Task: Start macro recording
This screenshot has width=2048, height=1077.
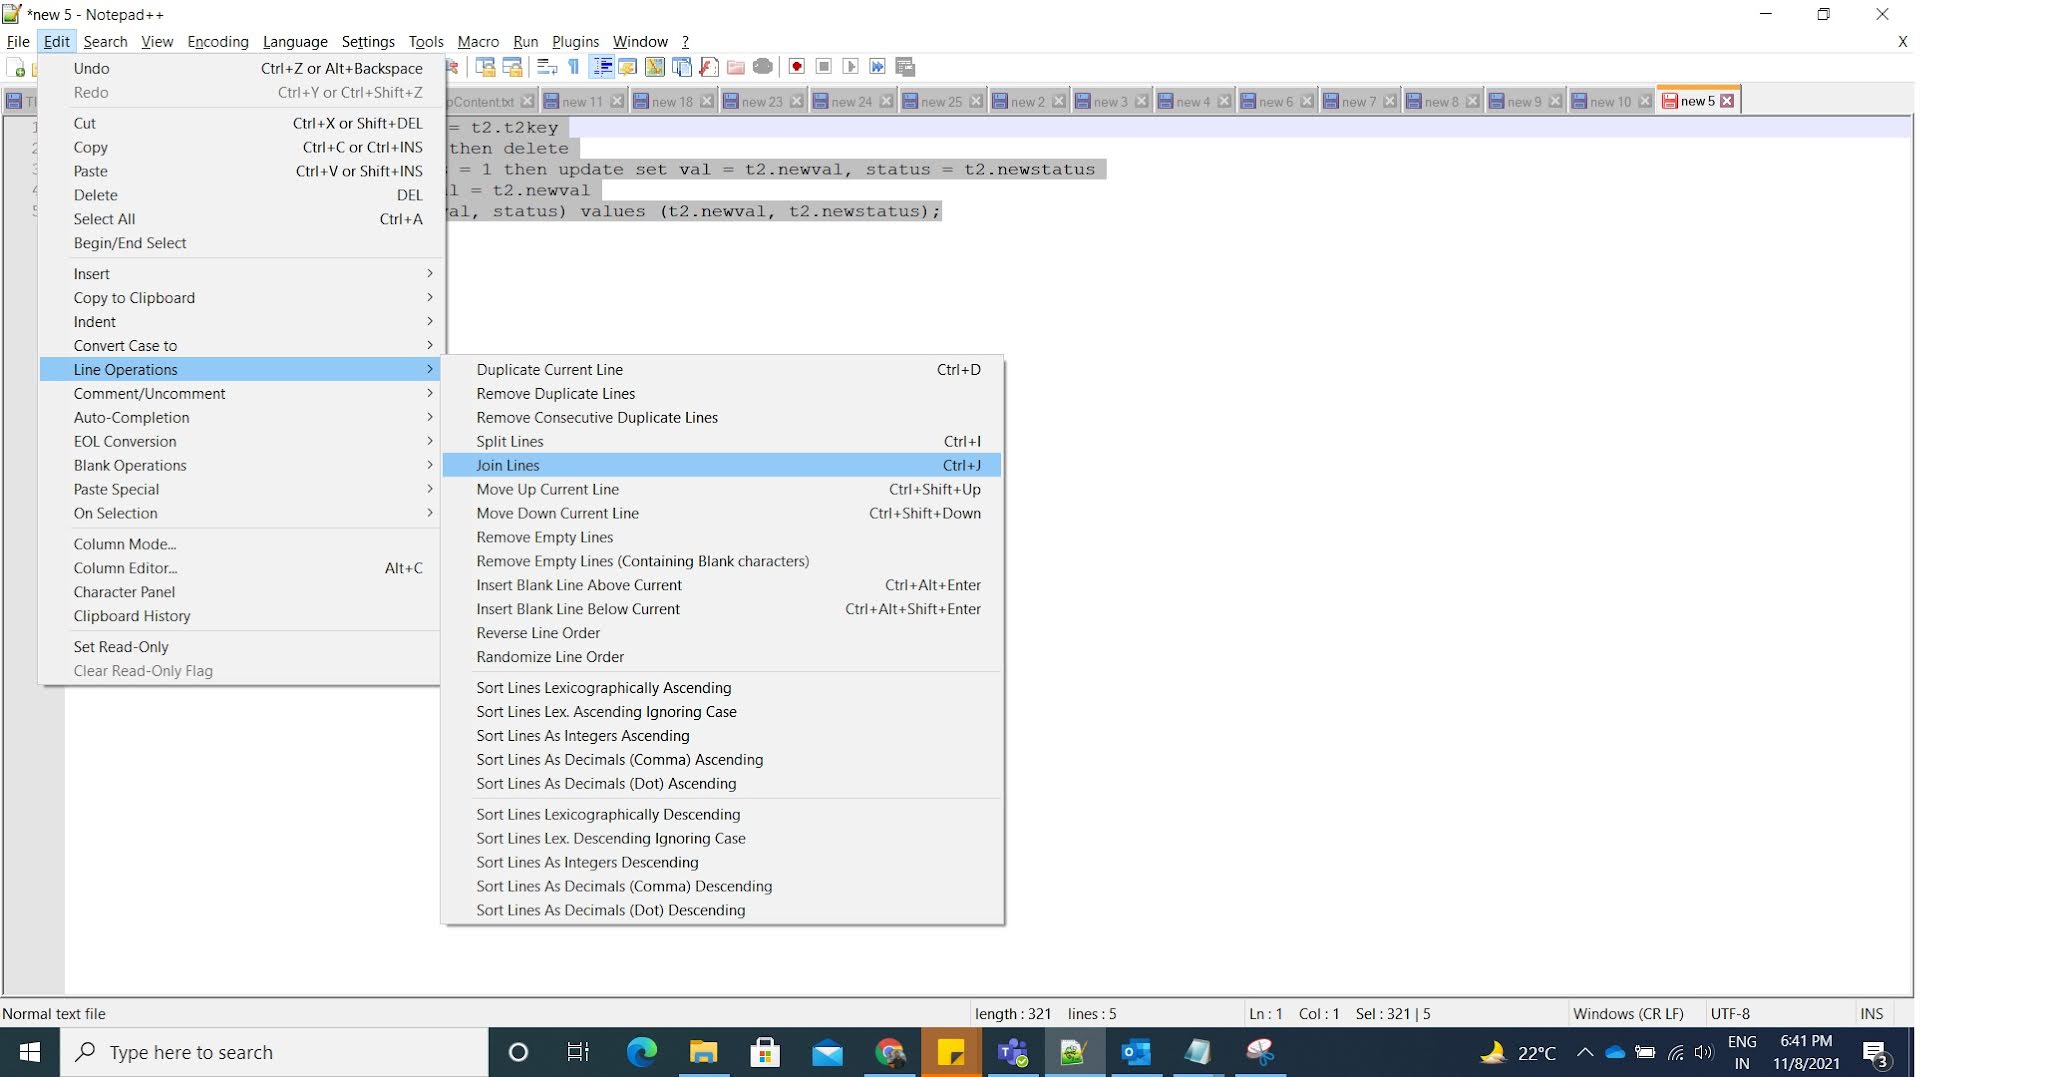Action: pos(797,67)
